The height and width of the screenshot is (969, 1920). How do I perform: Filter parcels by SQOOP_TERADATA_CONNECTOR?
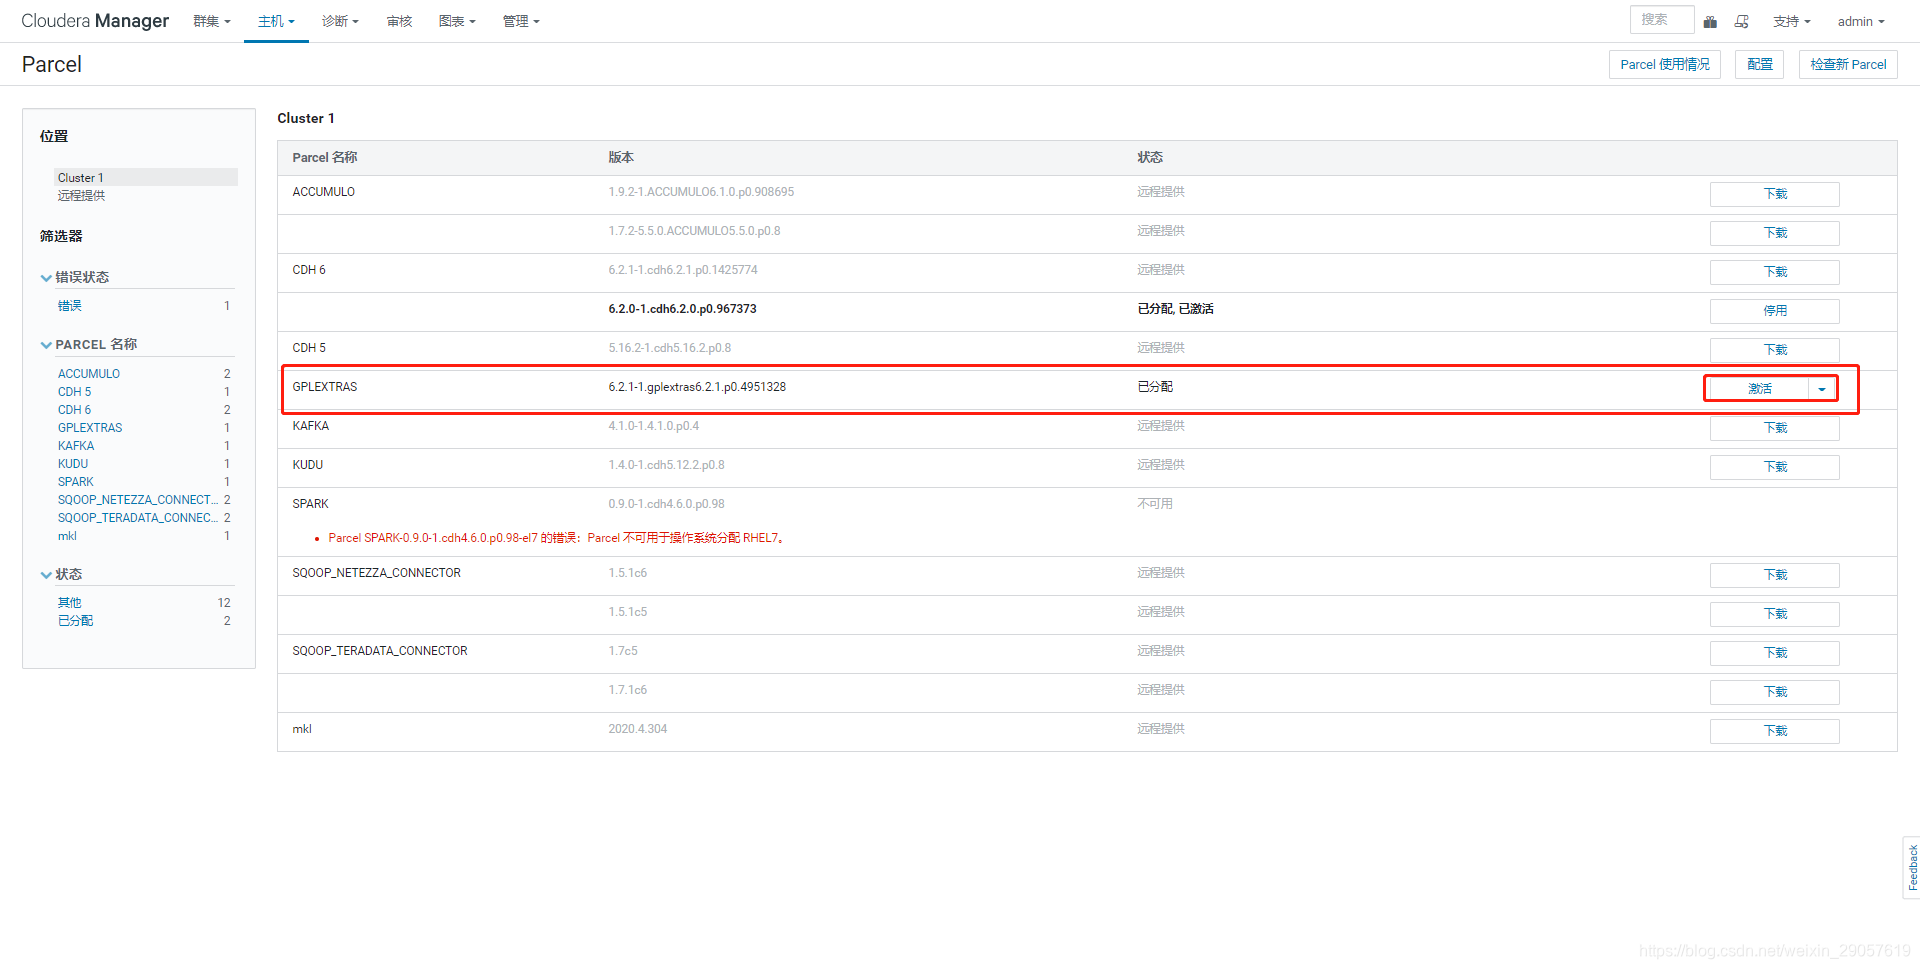click(x=138, y=518)
